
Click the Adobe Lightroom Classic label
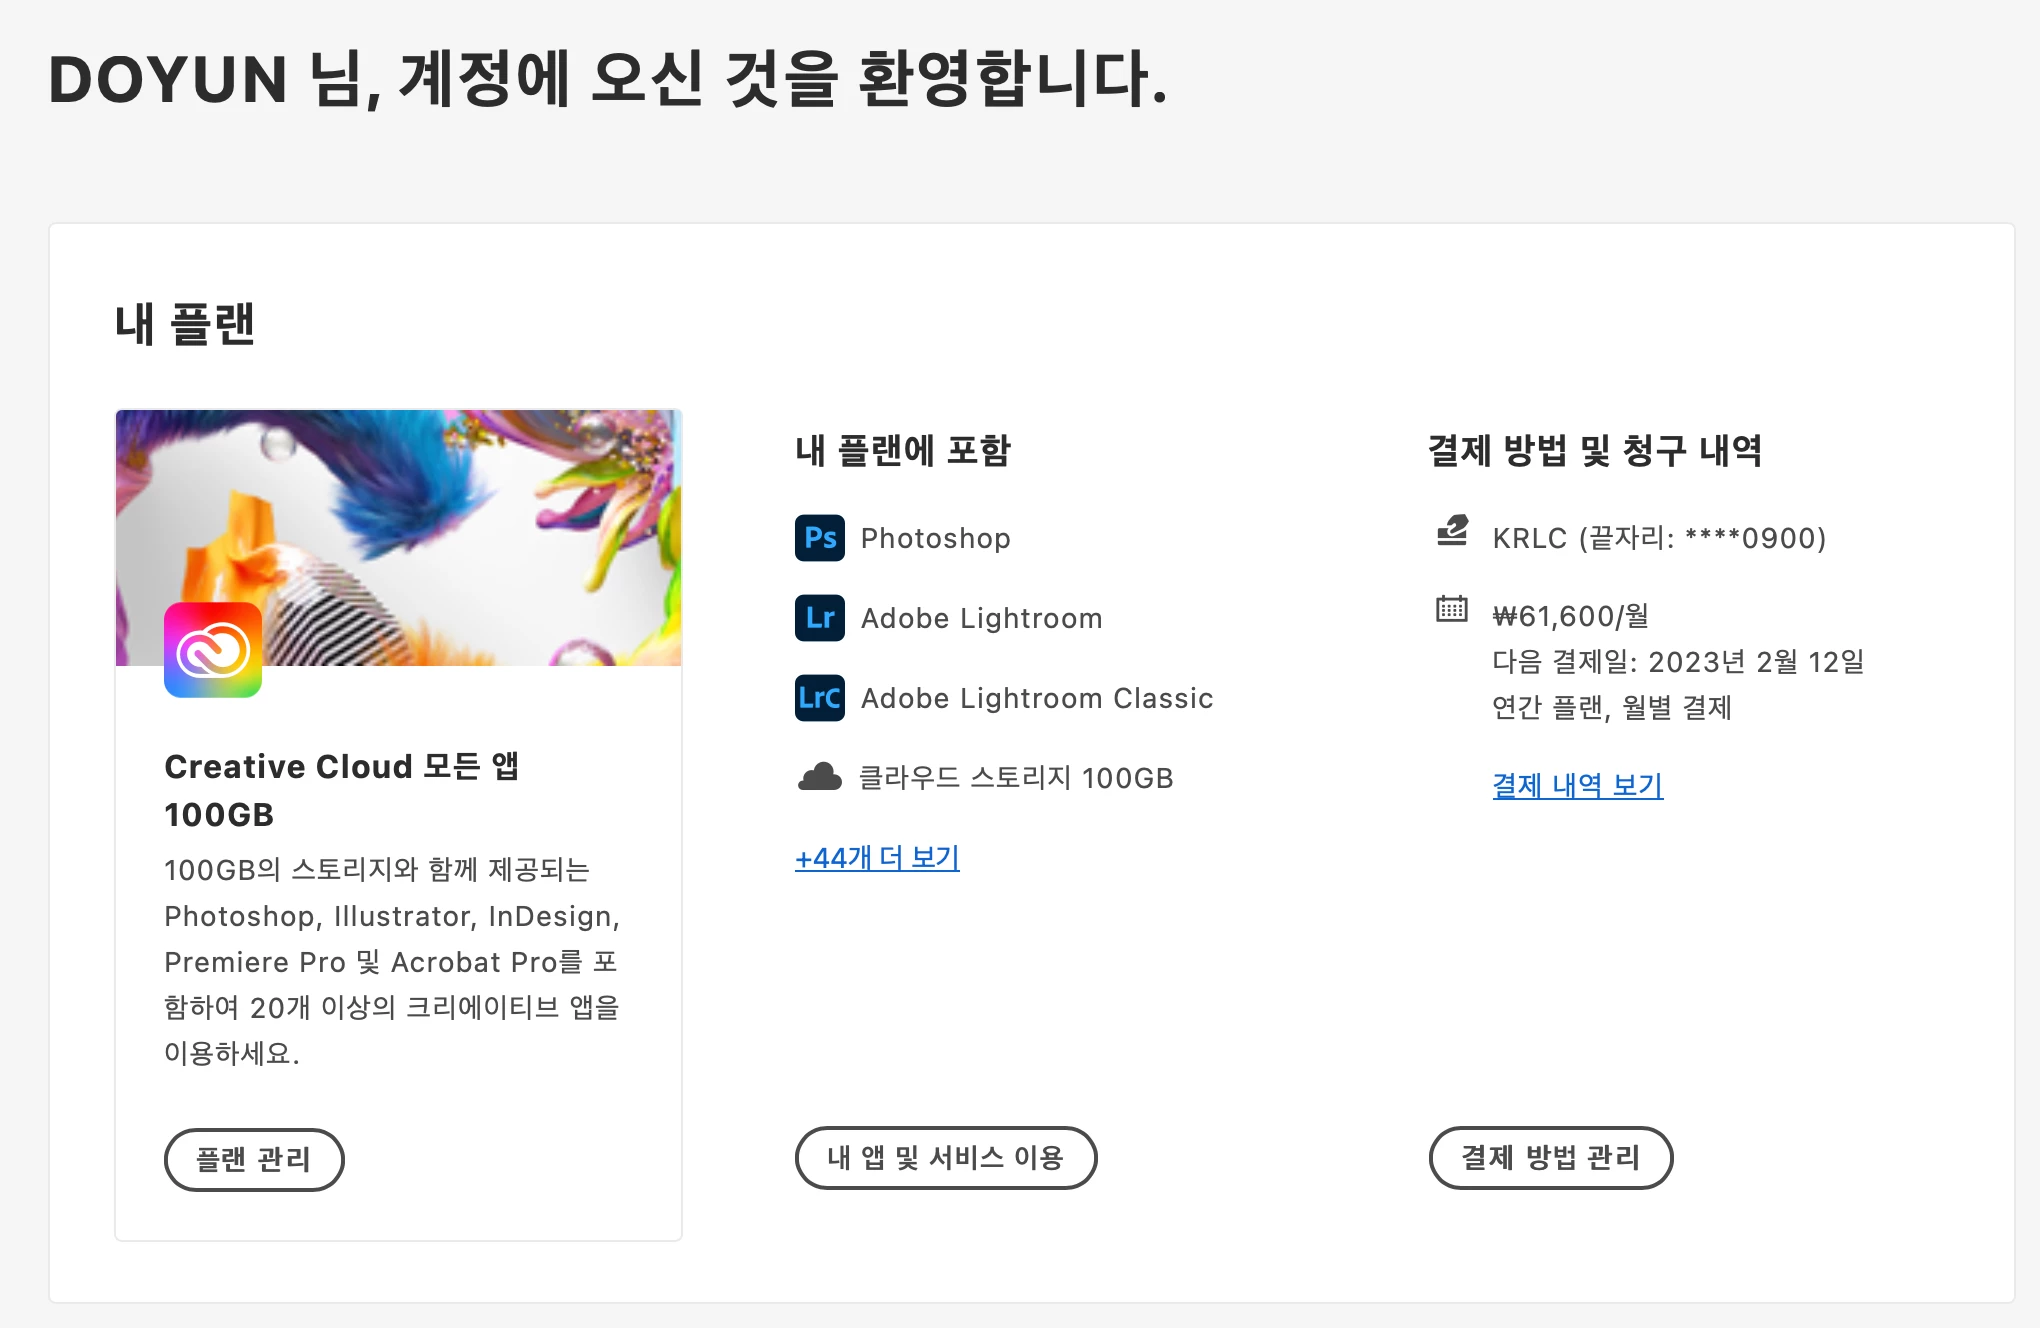(x=1036, y=698)
